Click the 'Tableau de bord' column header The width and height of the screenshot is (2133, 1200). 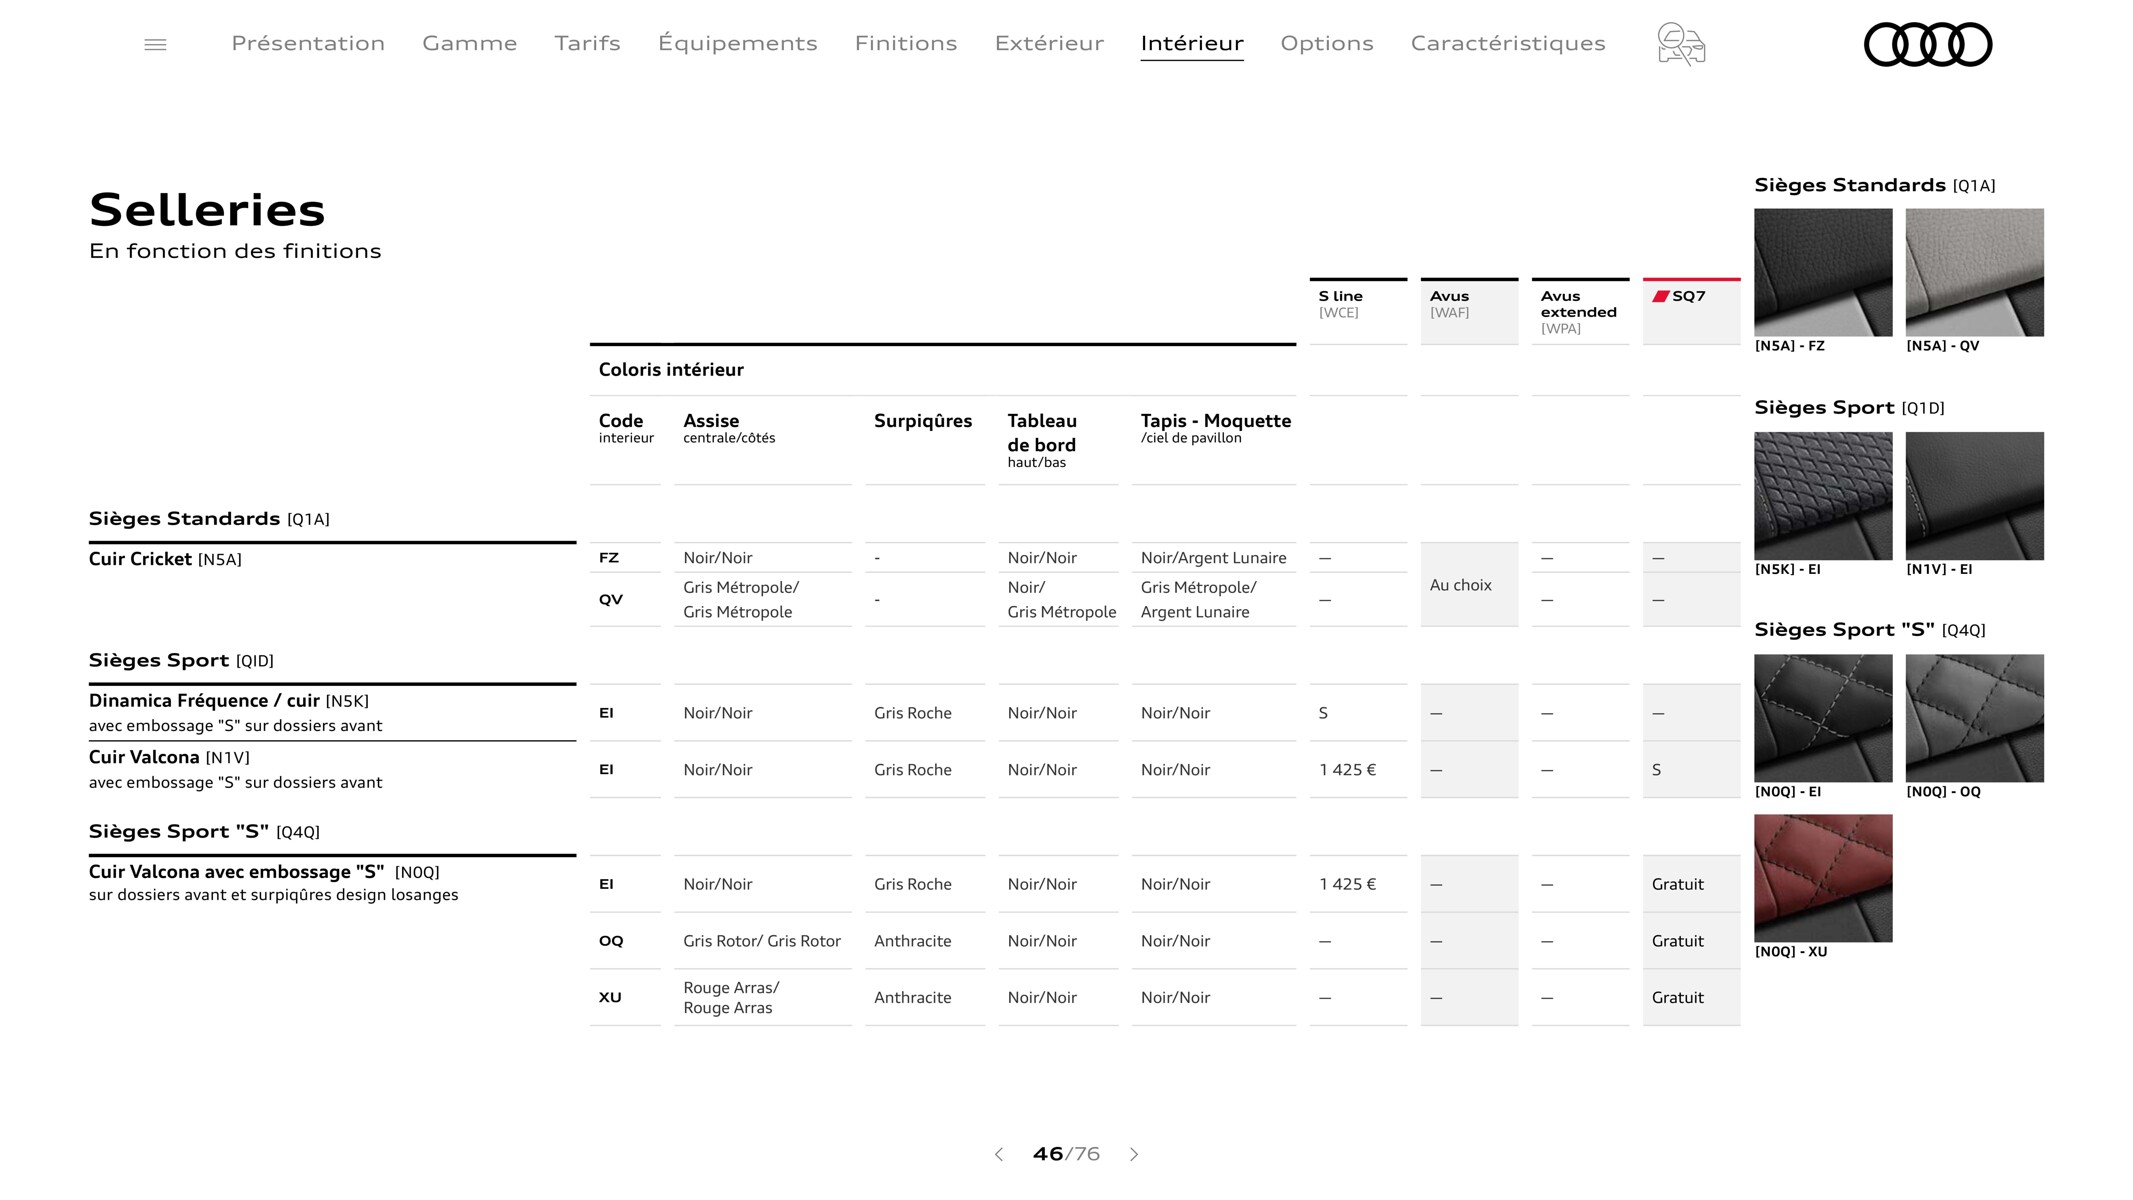(1042, 433)
